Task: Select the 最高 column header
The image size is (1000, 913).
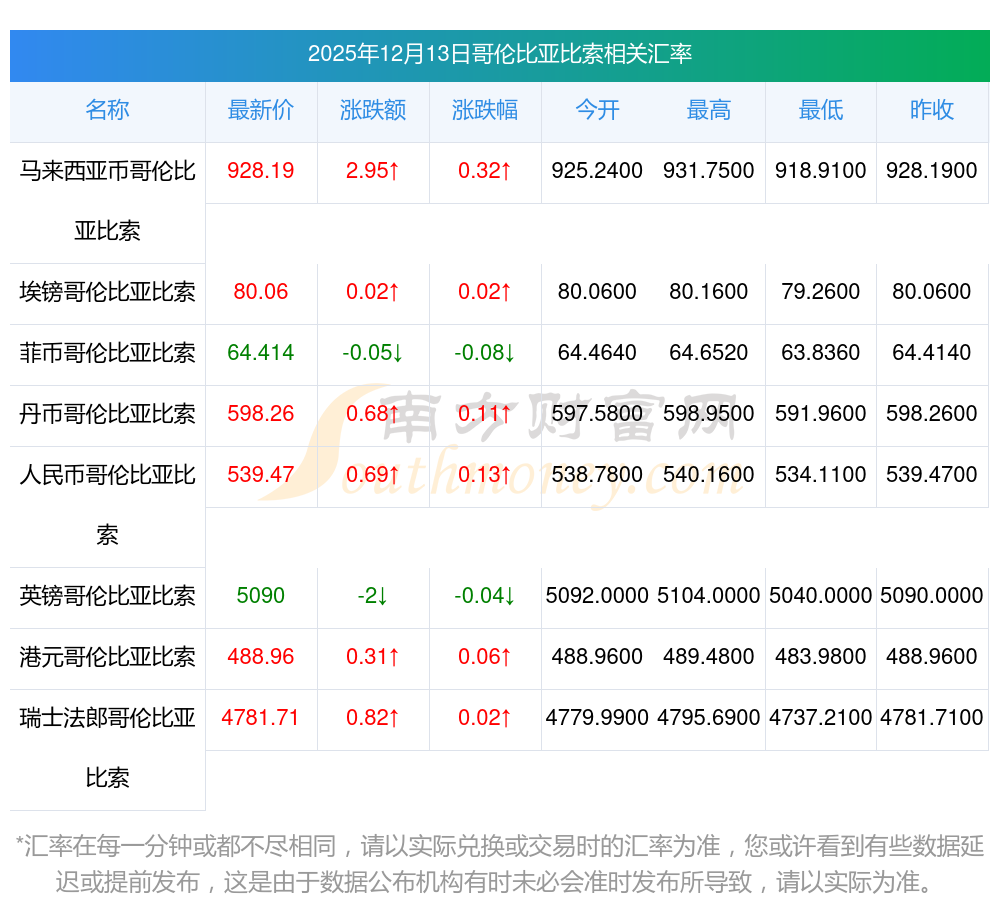Action: pos(708,111)
